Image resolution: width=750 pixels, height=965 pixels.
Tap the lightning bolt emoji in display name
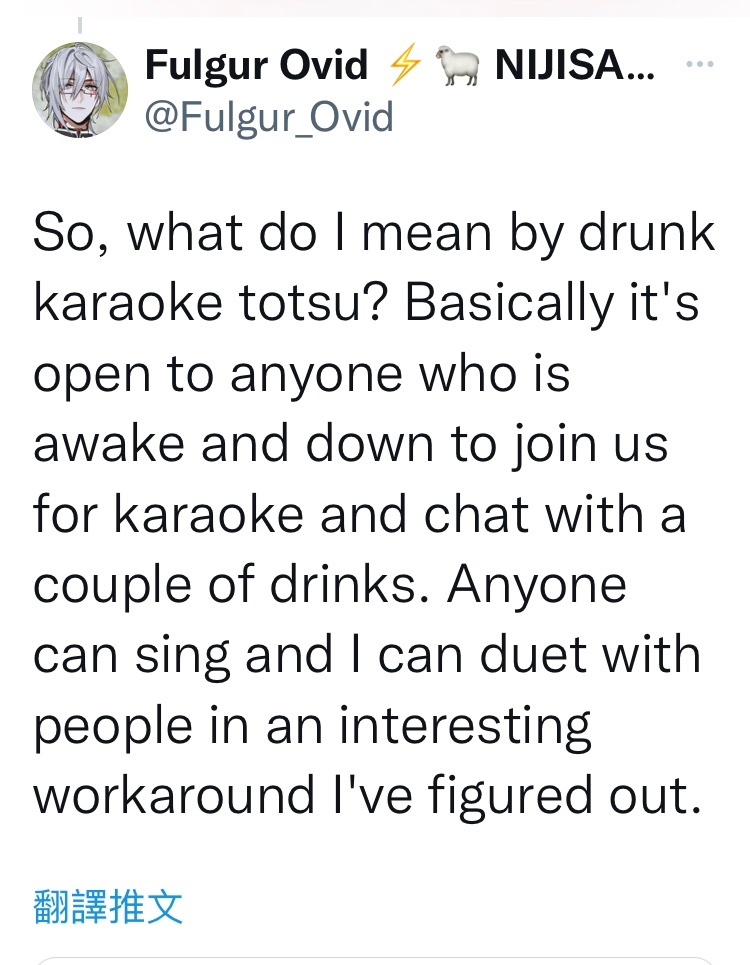pyautogui.click(x=405, y=63)
